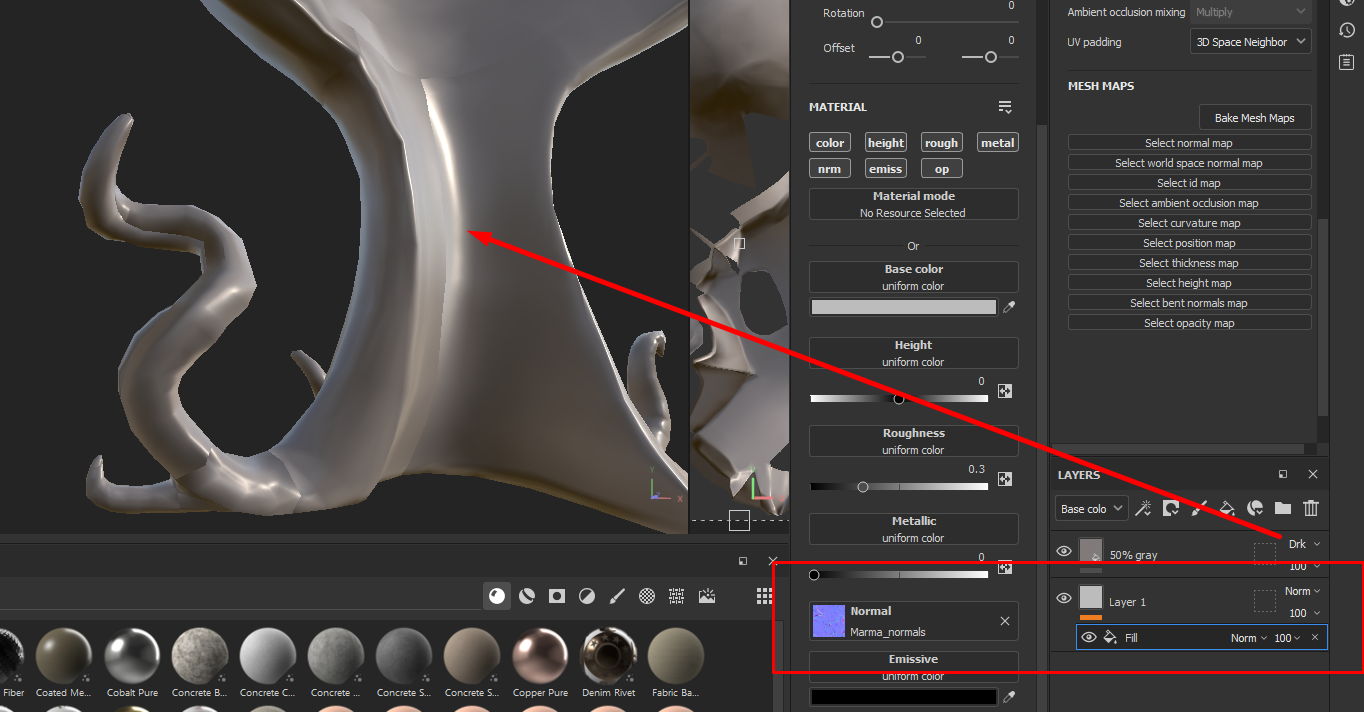Hide the Fill effect with its eye icon

click(x=1089, y=637)
